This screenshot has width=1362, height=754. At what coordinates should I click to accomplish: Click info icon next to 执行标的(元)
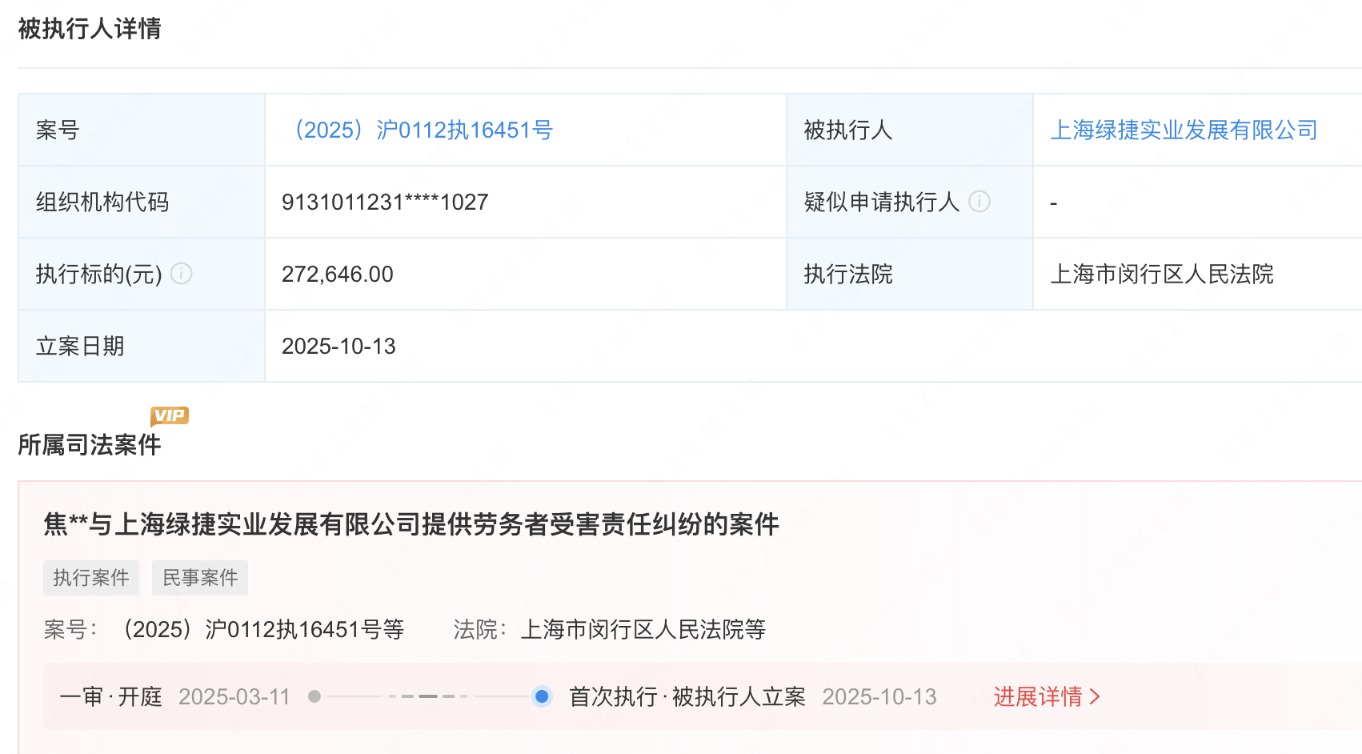tap(181, 274)
